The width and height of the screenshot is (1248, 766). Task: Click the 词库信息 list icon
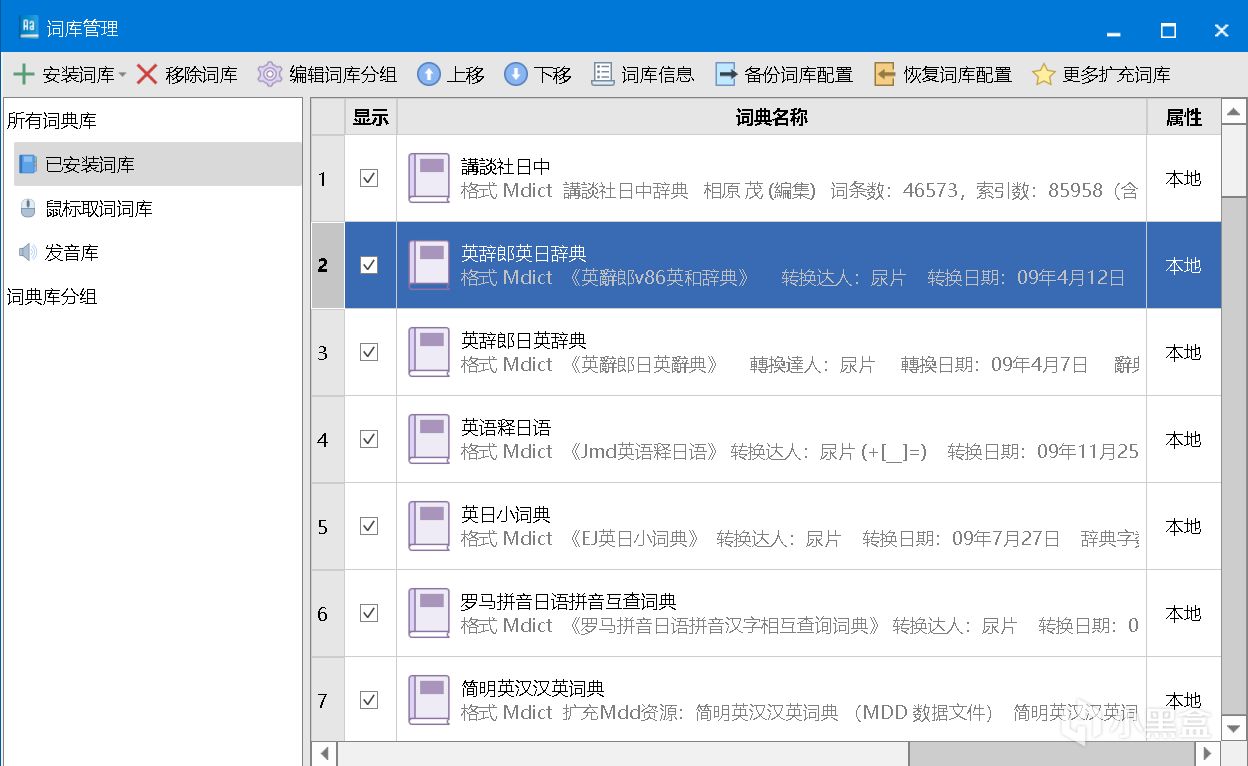click(603, 75)
